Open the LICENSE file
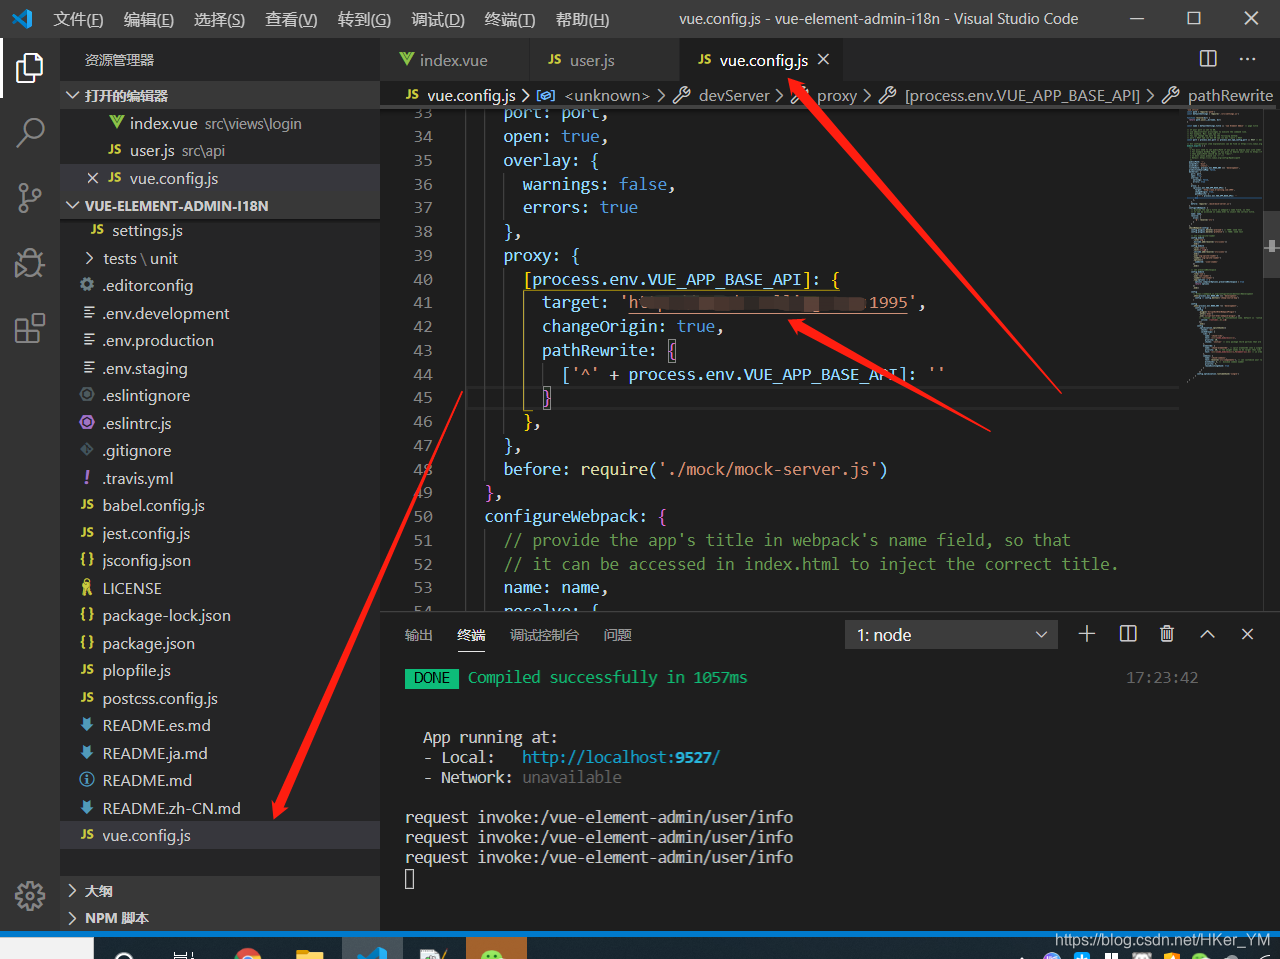 coord(220,588)
